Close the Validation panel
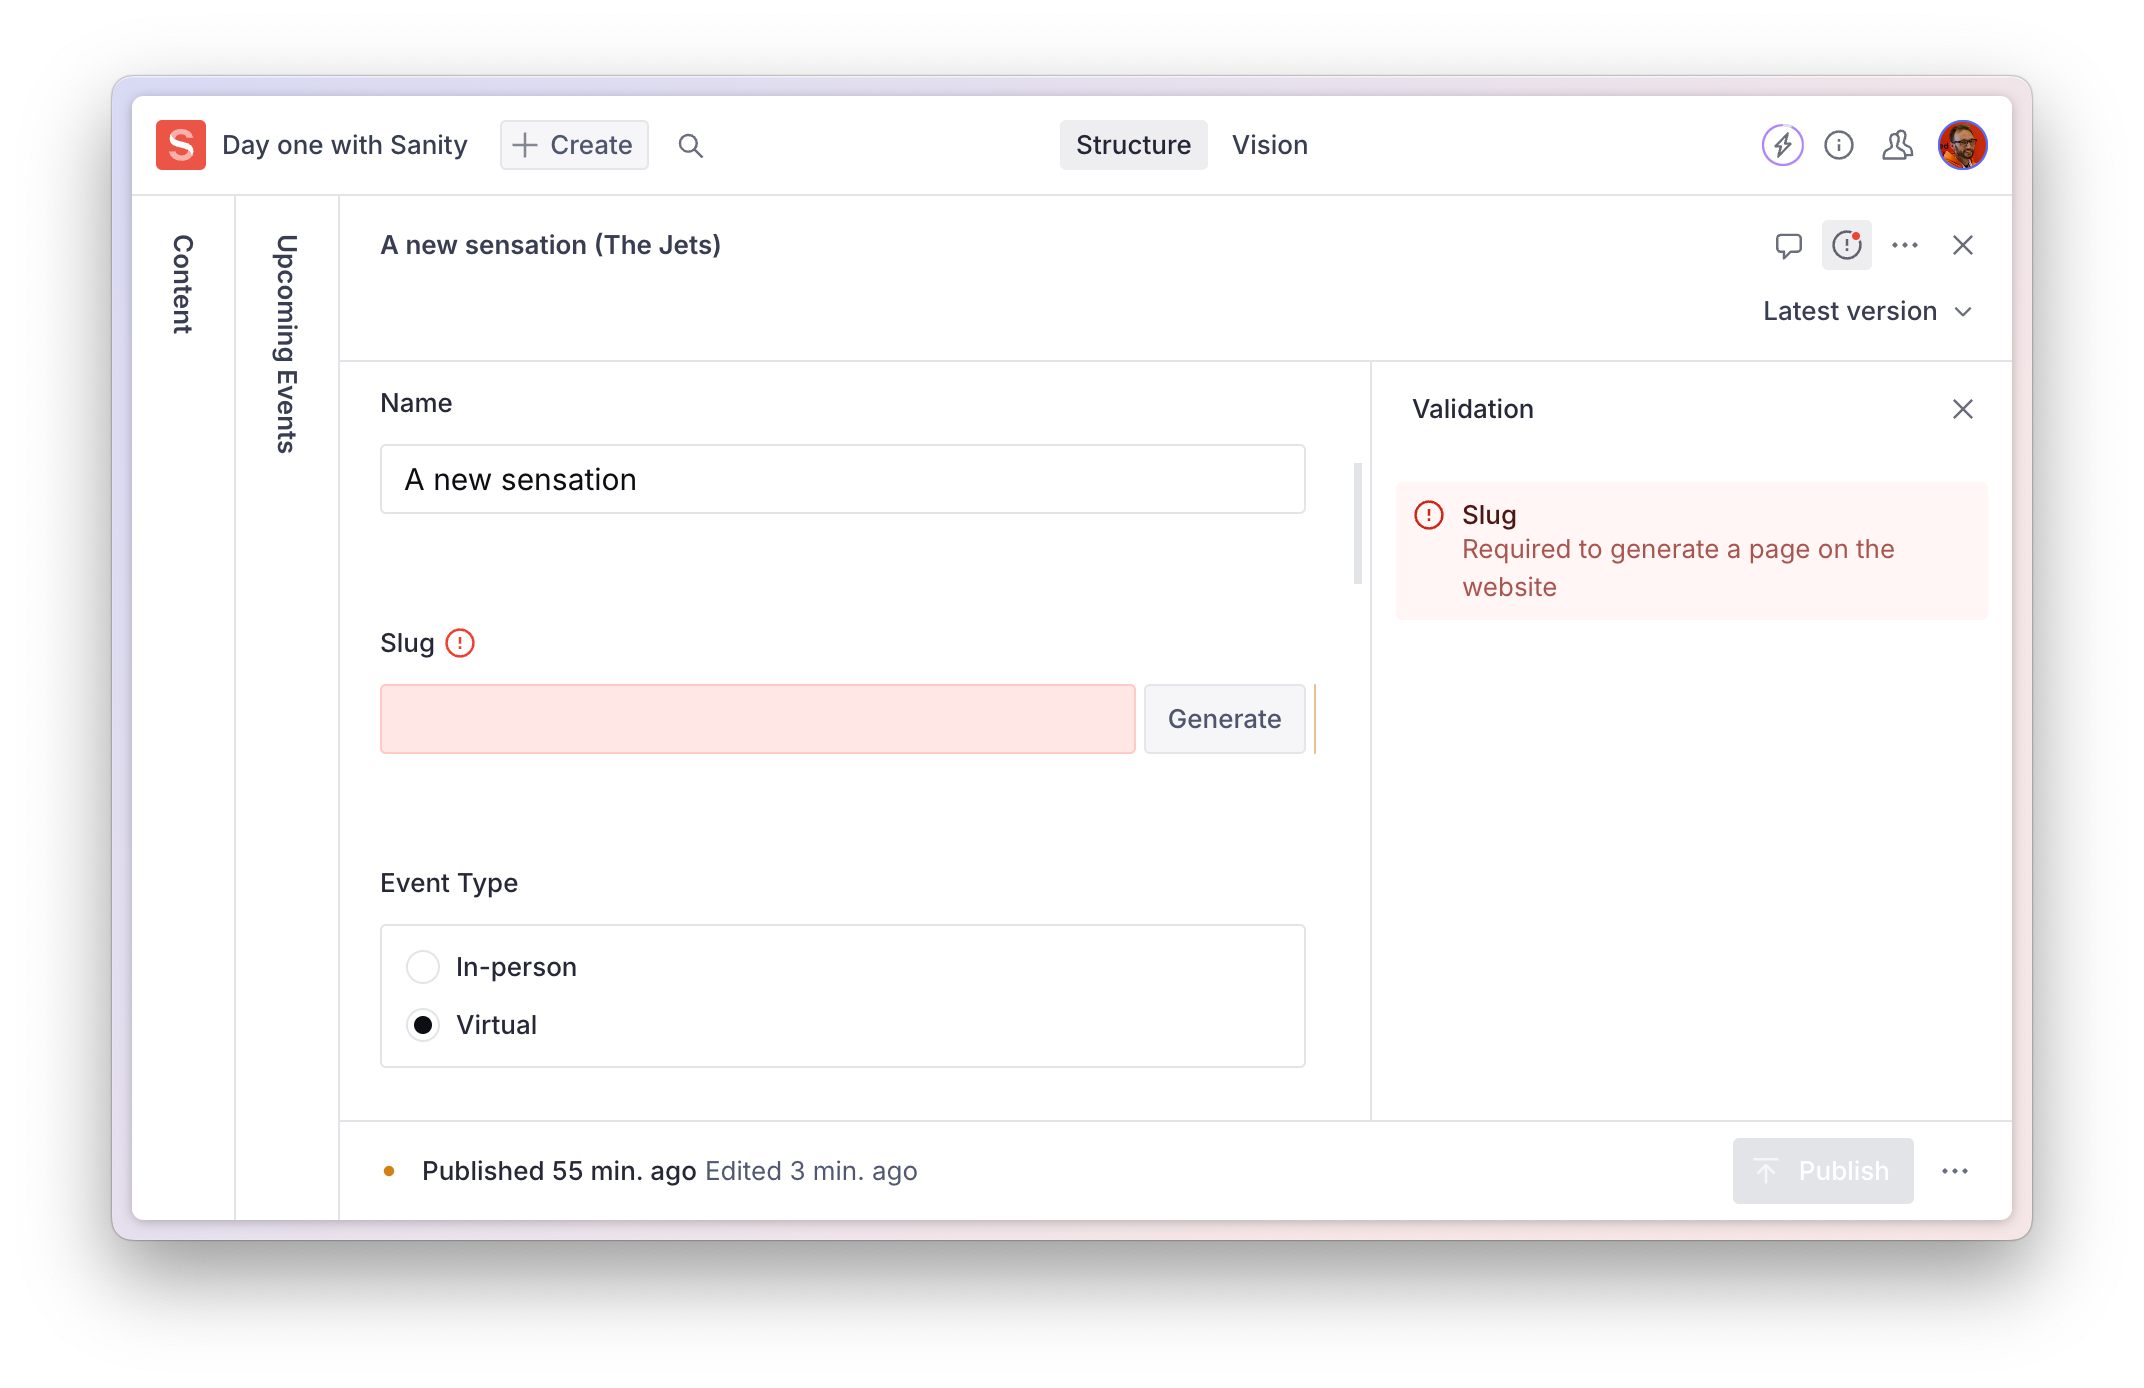The image size is (2144, 1388). 1962,409
